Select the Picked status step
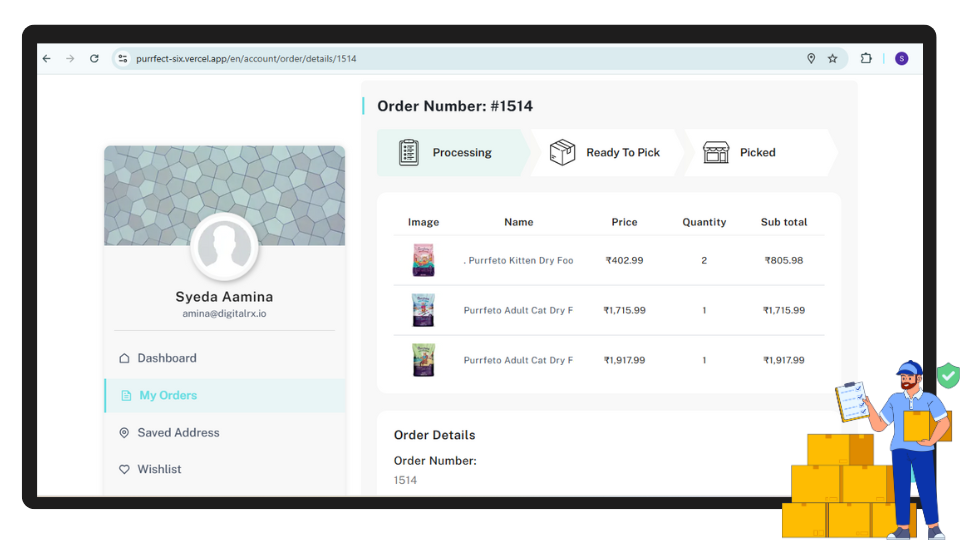Viewport: 960px width, 540px height. click(760, 152)
